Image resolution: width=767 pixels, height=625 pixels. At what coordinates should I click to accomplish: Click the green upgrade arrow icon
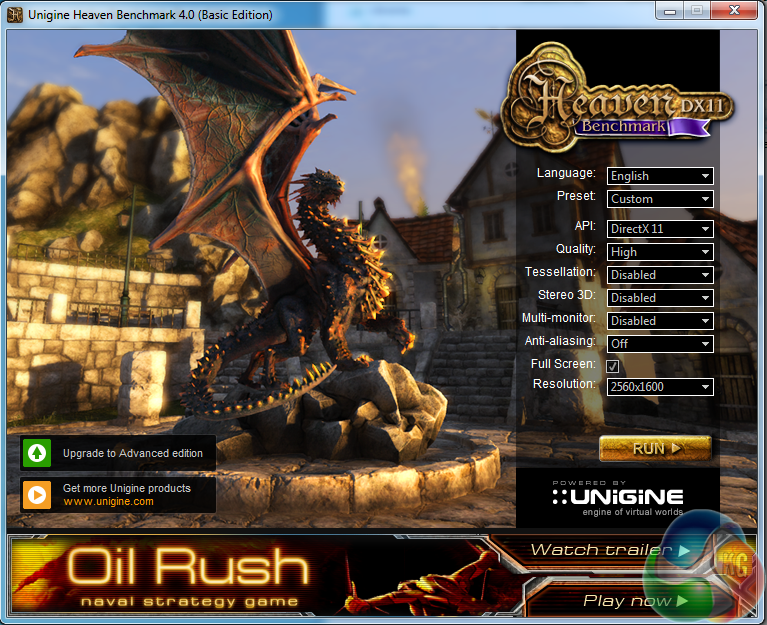[37, 453]
